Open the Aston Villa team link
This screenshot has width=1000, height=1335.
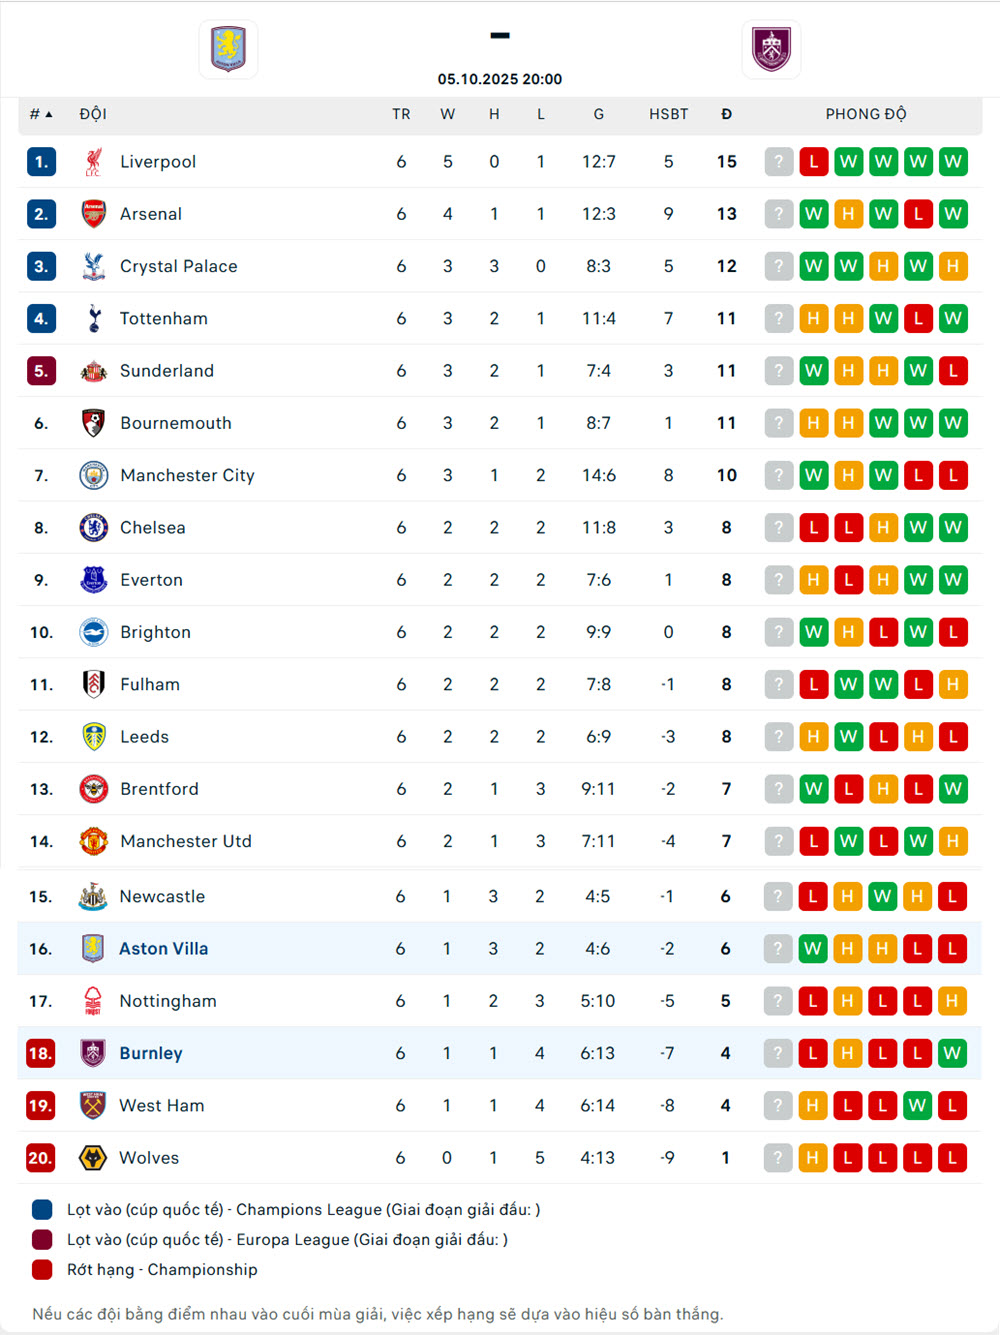coord(164,949)
